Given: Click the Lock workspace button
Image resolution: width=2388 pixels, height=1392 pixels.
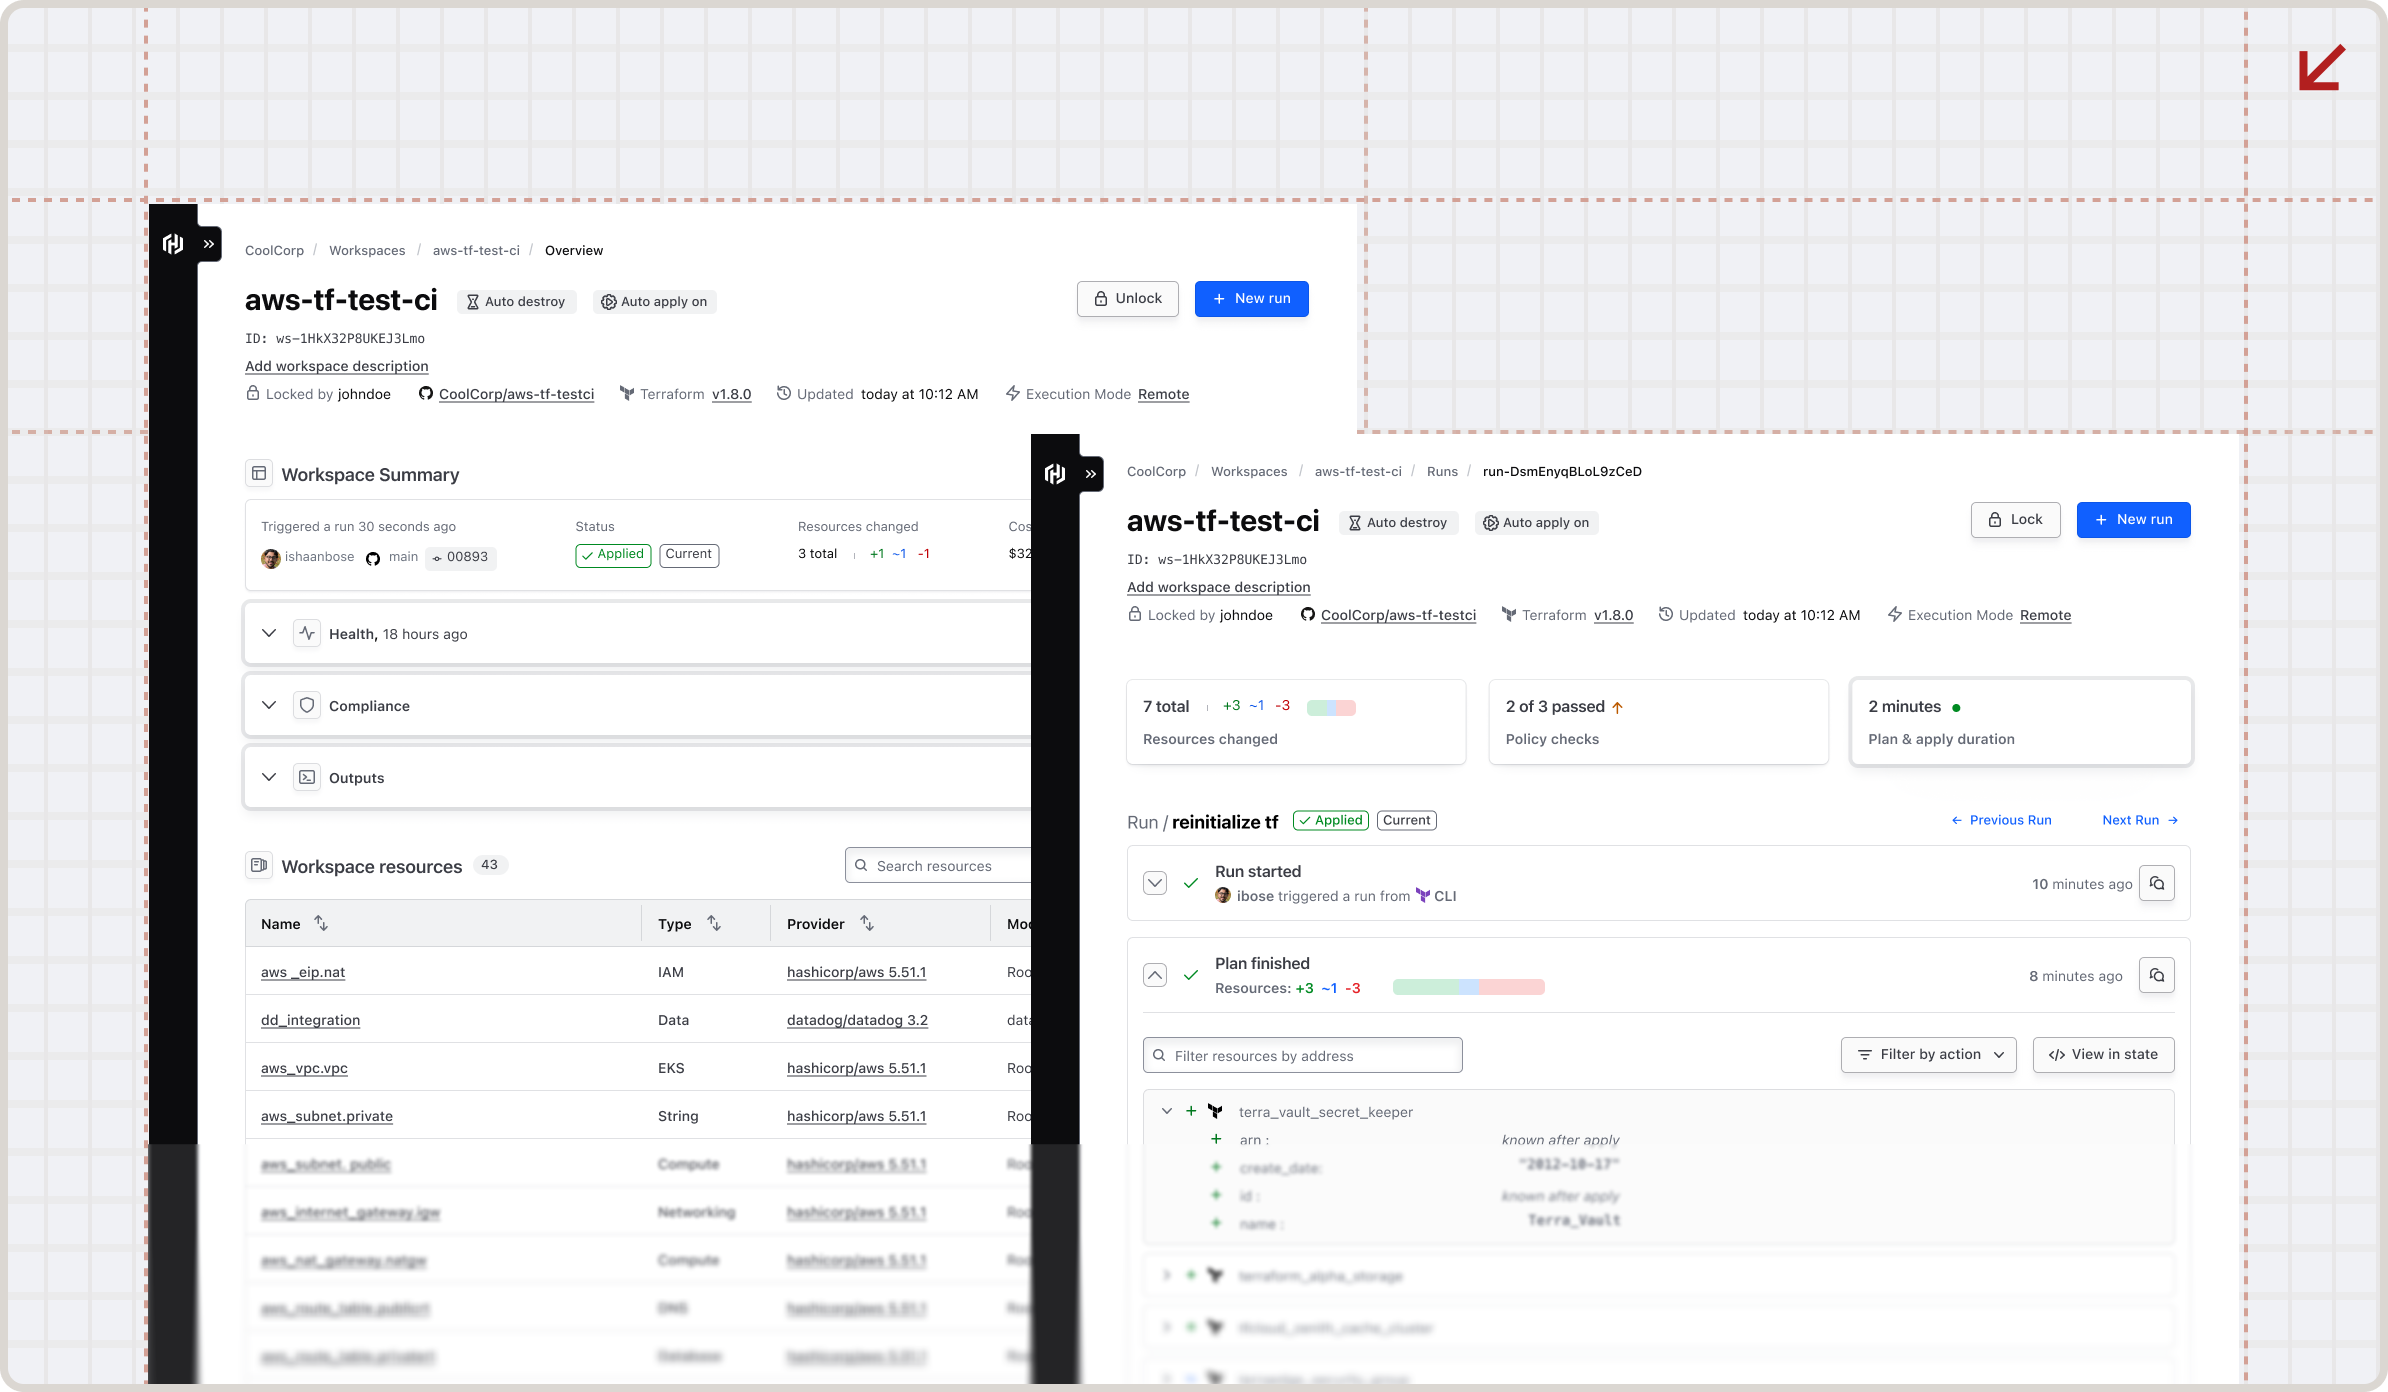Looking at the screenshot, I should coord(2015,520).
